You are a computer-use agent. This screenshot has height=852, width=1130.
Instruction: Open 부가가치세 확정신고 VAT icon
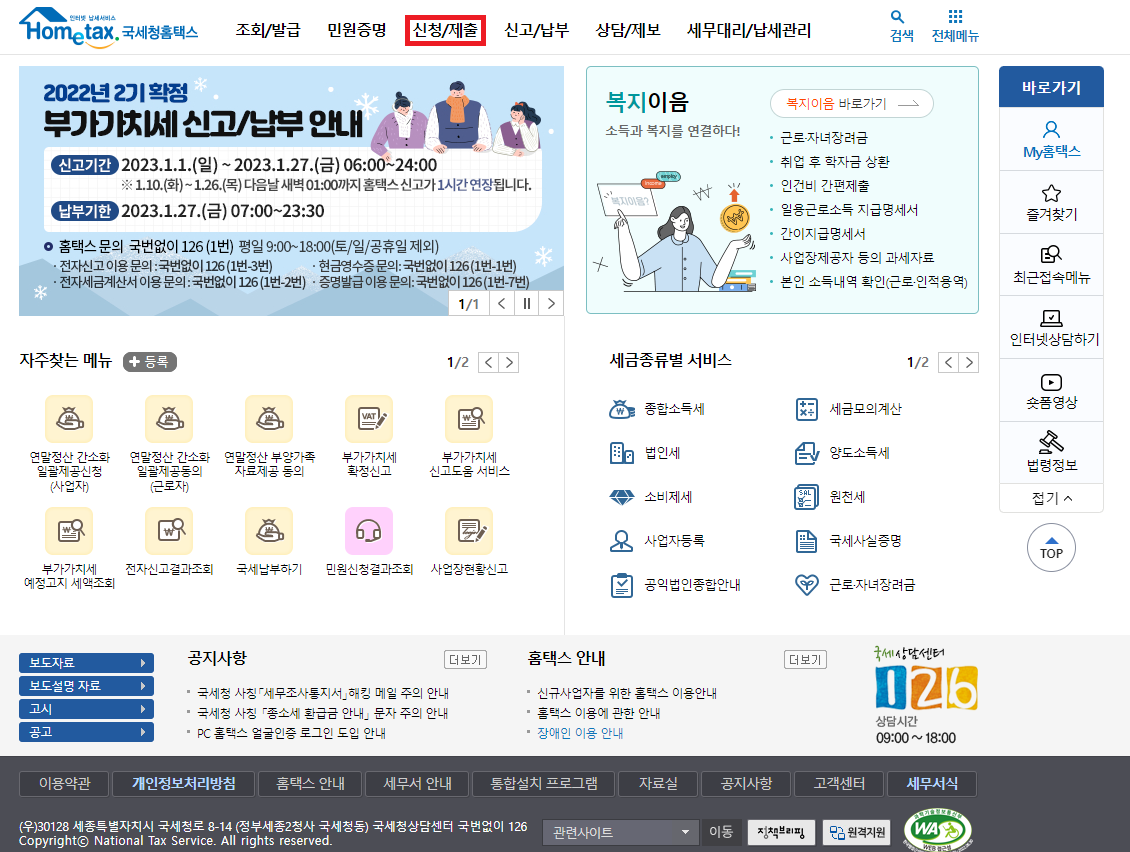[x=369, y=419]
